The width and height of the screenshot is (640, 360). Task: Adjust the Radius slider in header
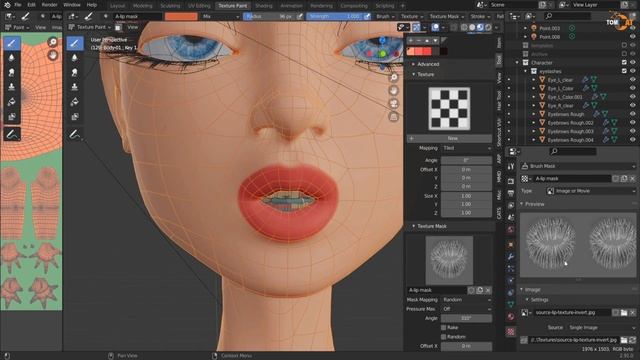click(269, 16)
